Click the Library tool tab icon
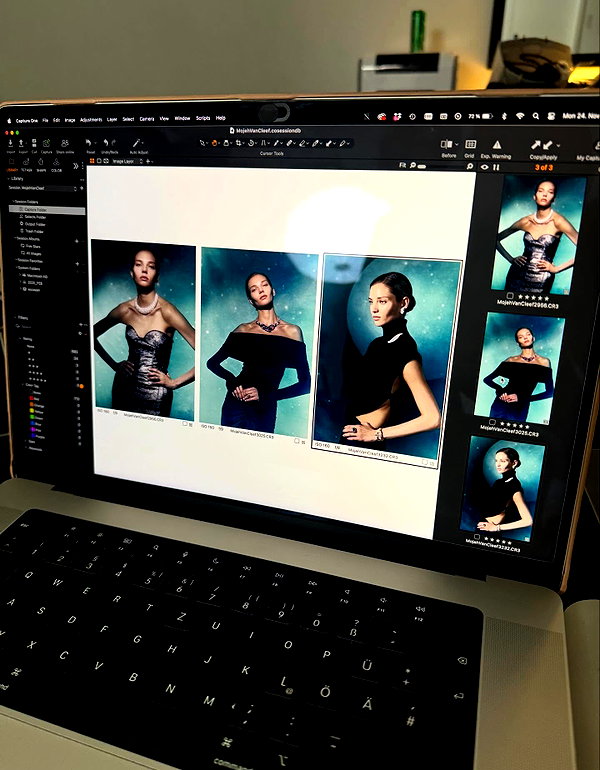The height and width of the screenshot is (770, 600). (x=11, y=162)
